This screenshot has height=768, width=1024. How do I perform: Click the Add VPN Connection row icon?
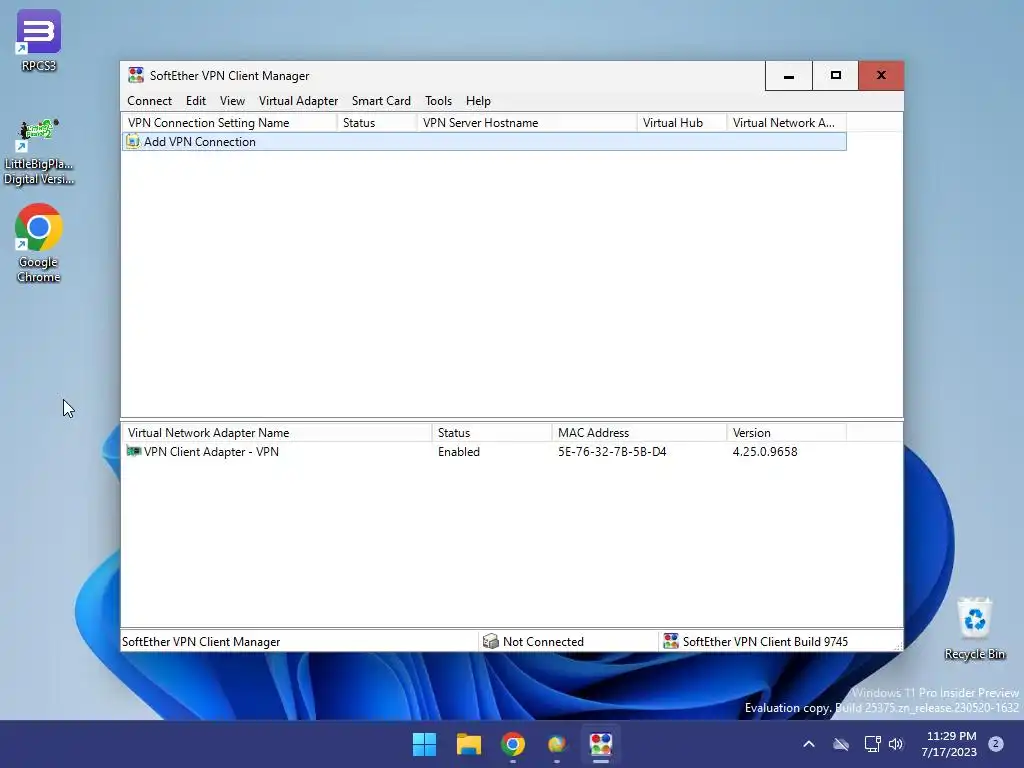(x=133, y=141)
